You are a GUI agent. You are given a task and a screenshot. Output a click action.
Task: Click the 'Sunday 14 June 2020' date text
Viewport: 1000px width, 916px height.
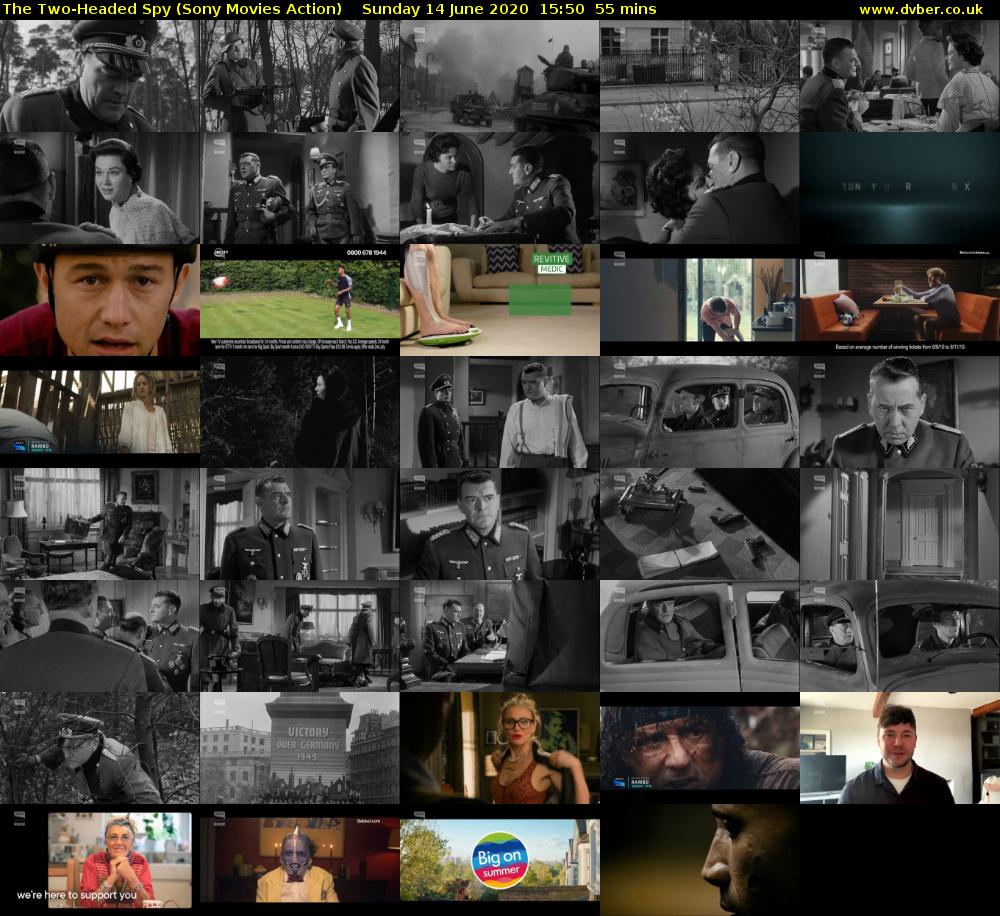point(445,9)
